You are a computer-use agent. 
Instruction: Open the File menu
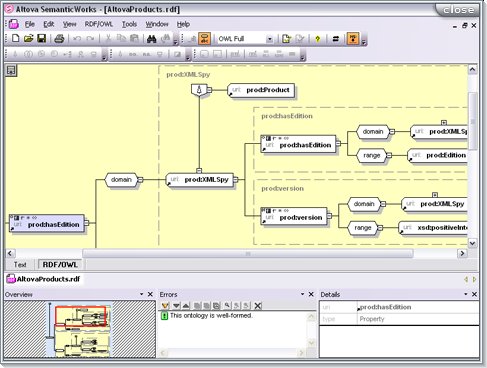tap(30, 24)
